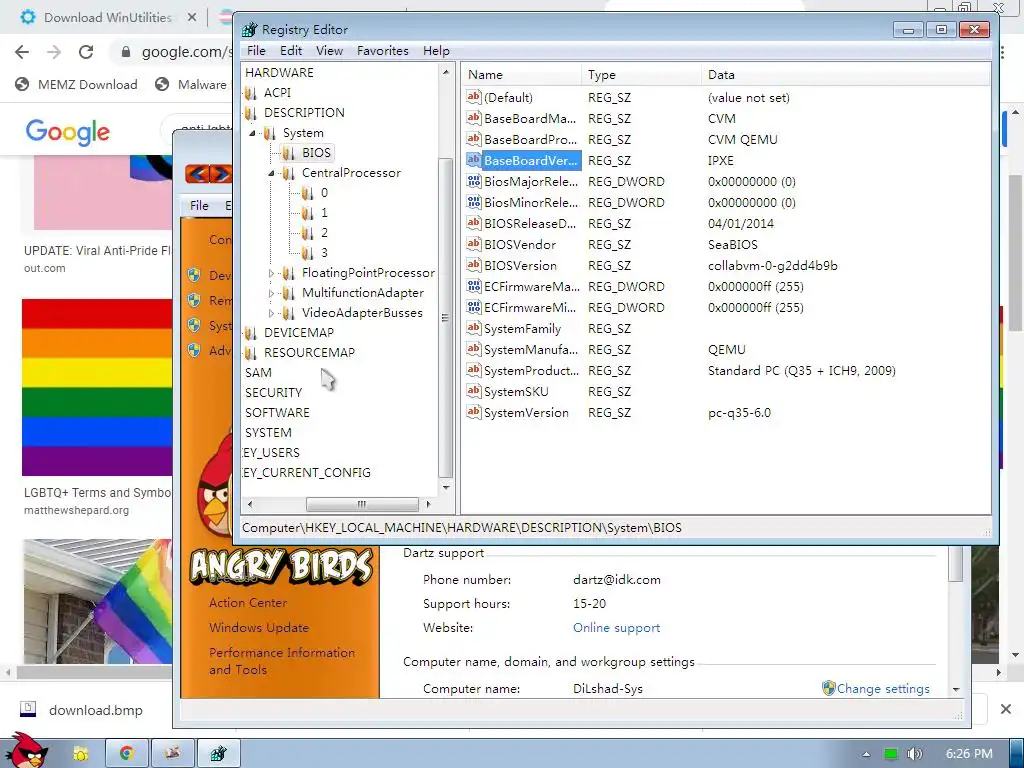
Task: Click the BiosMajorRelease DWORD value icon
Action: (473, 182)
